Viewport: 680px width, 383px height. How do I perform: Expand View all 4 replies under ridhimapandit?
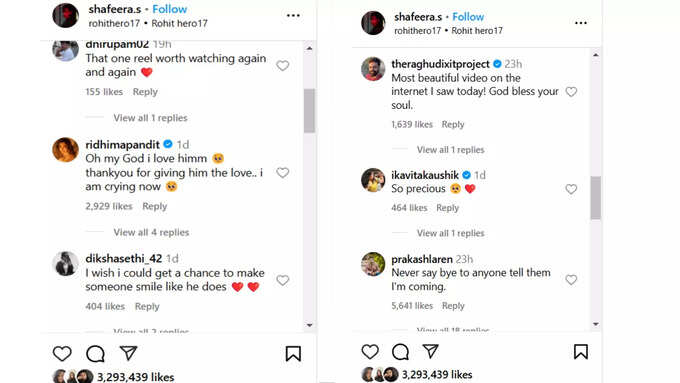[x=151, y=232]
